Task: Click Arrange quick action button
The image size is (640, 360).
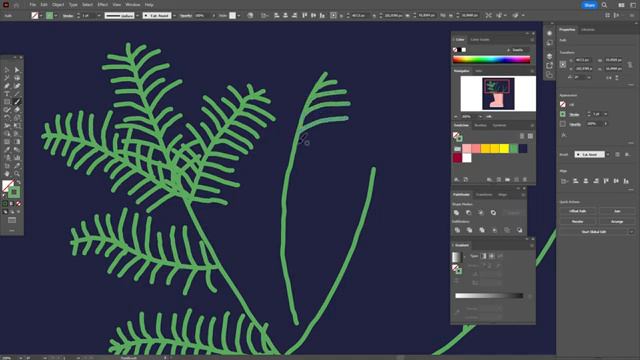Action: click(x=617, y=221)
